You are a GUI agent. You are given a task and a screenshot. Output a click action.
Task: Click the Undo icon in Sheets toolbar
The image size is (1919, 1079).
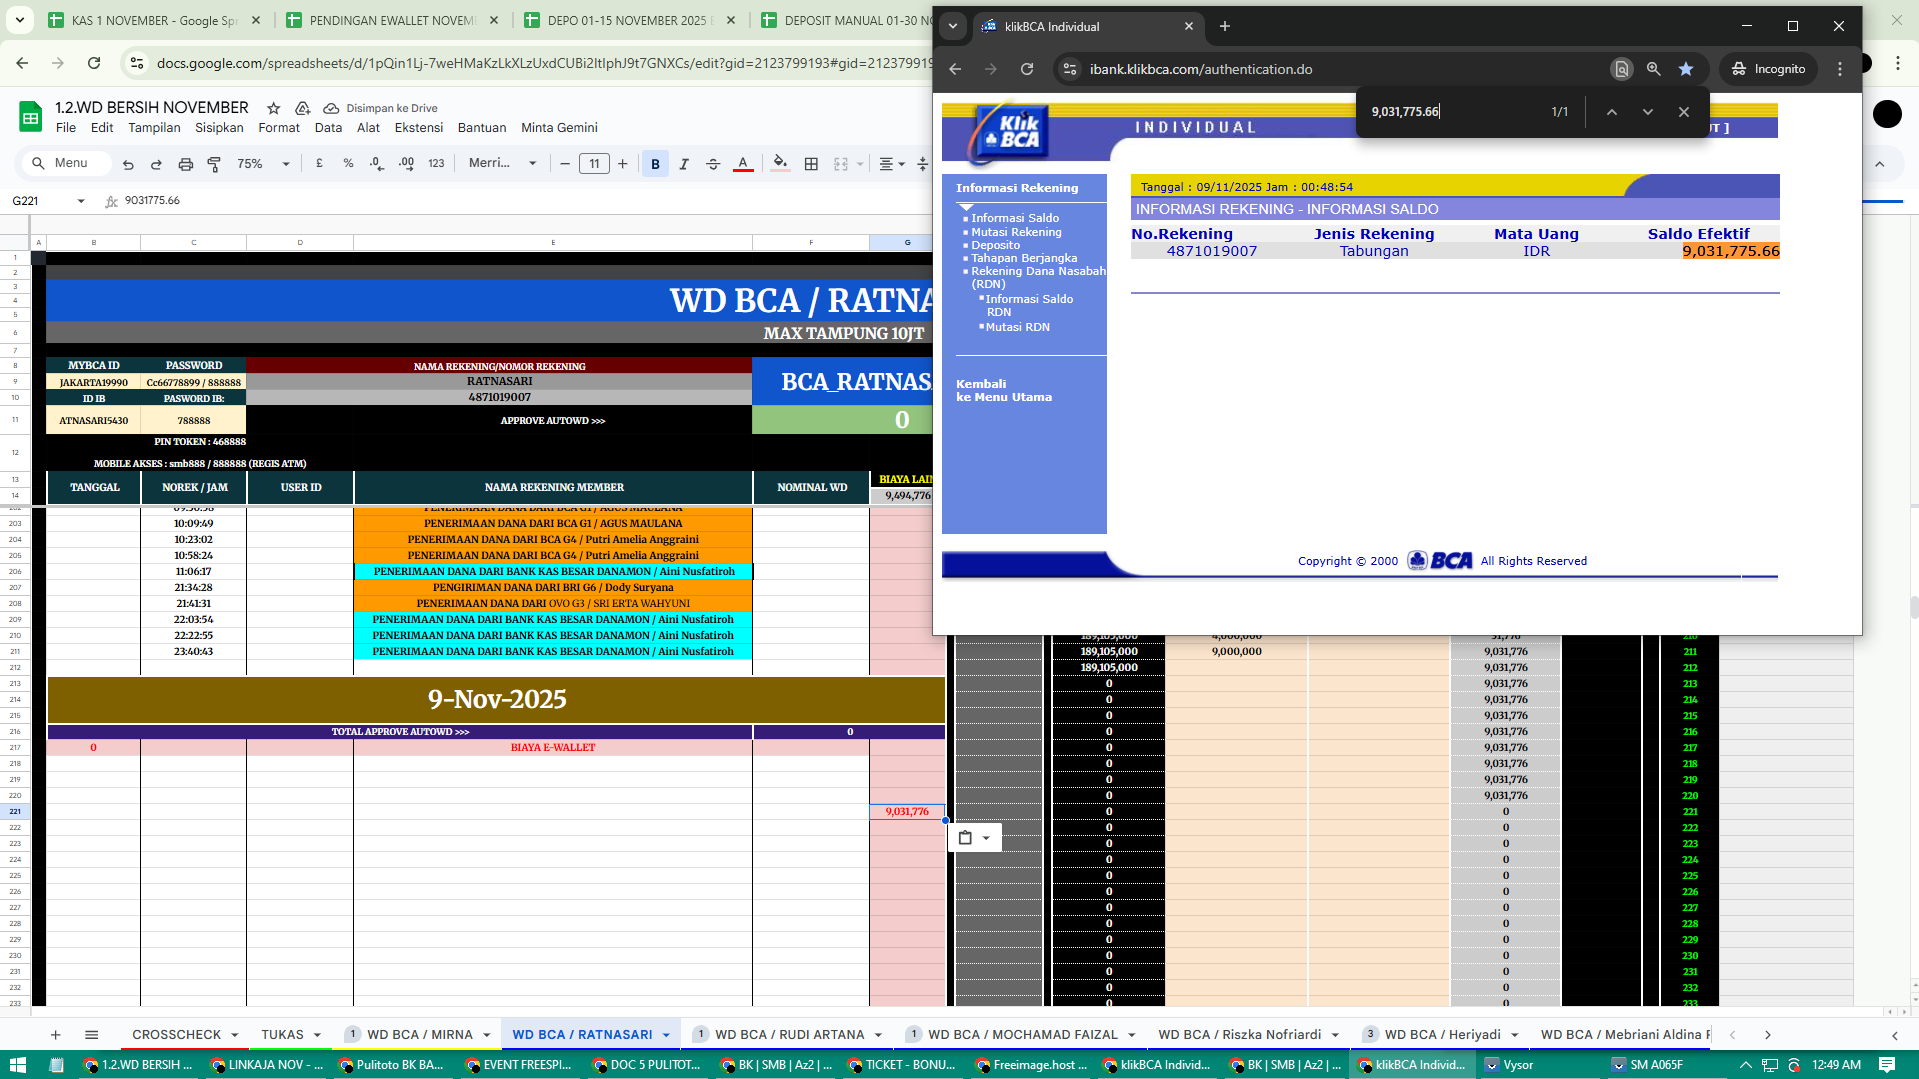coord(128,163)
